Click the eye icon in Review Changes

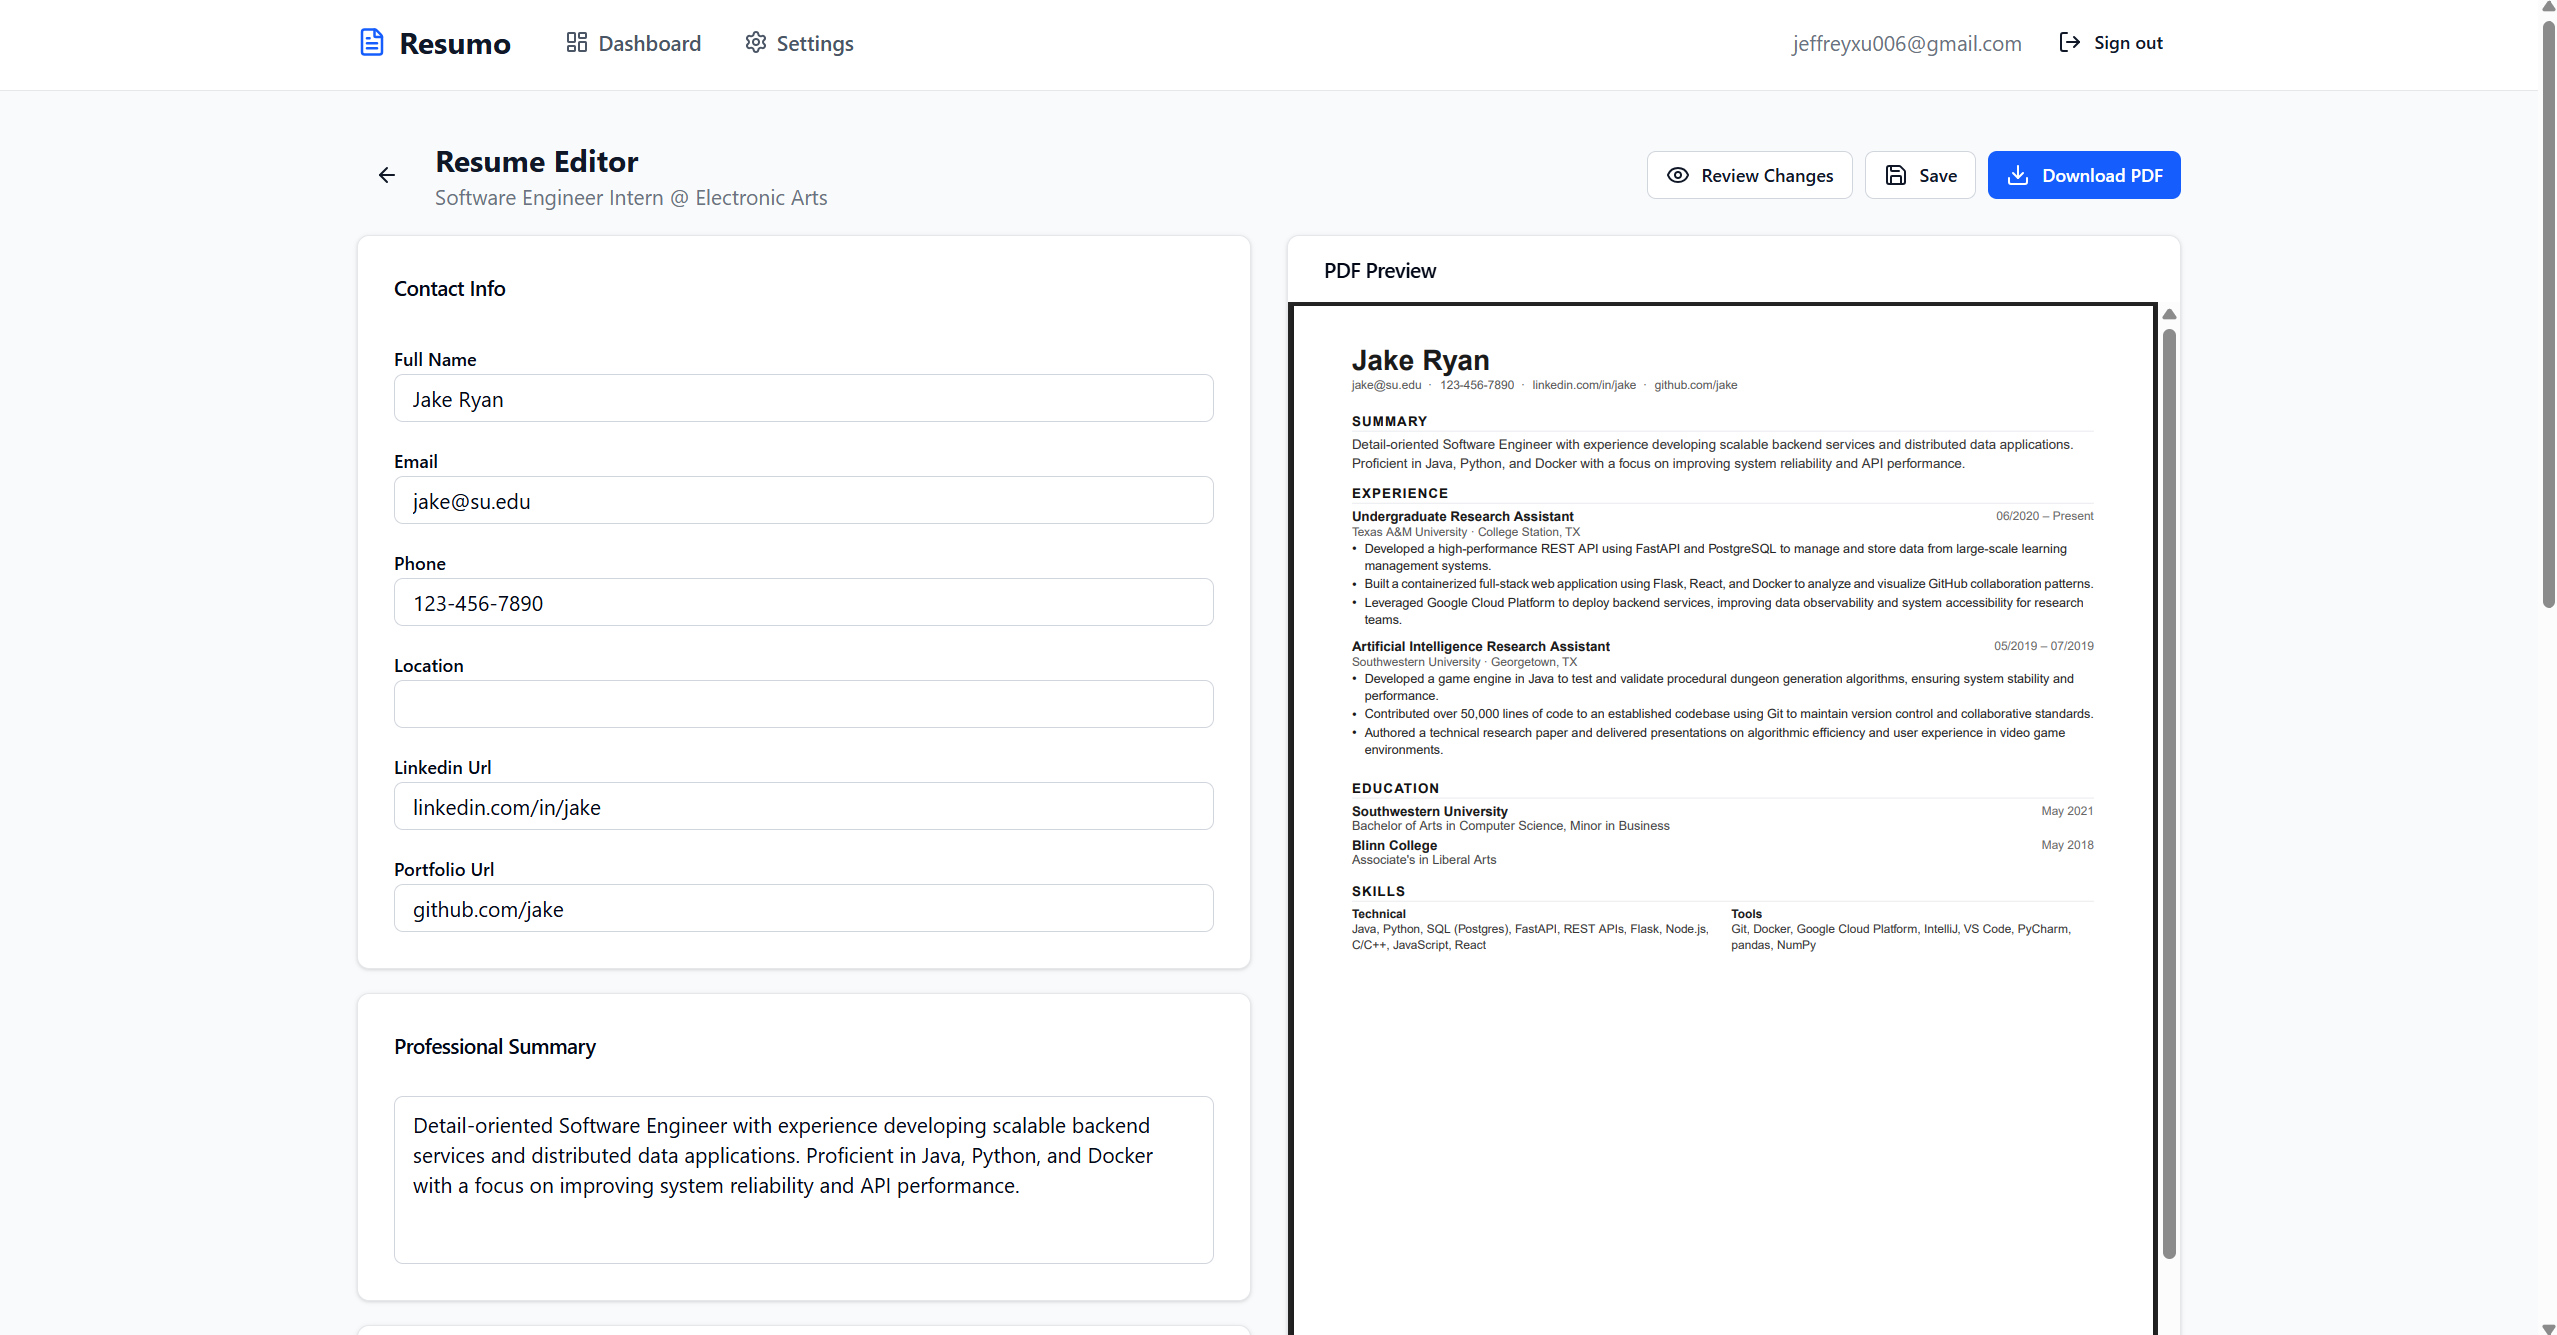[x=1678, y=175]
